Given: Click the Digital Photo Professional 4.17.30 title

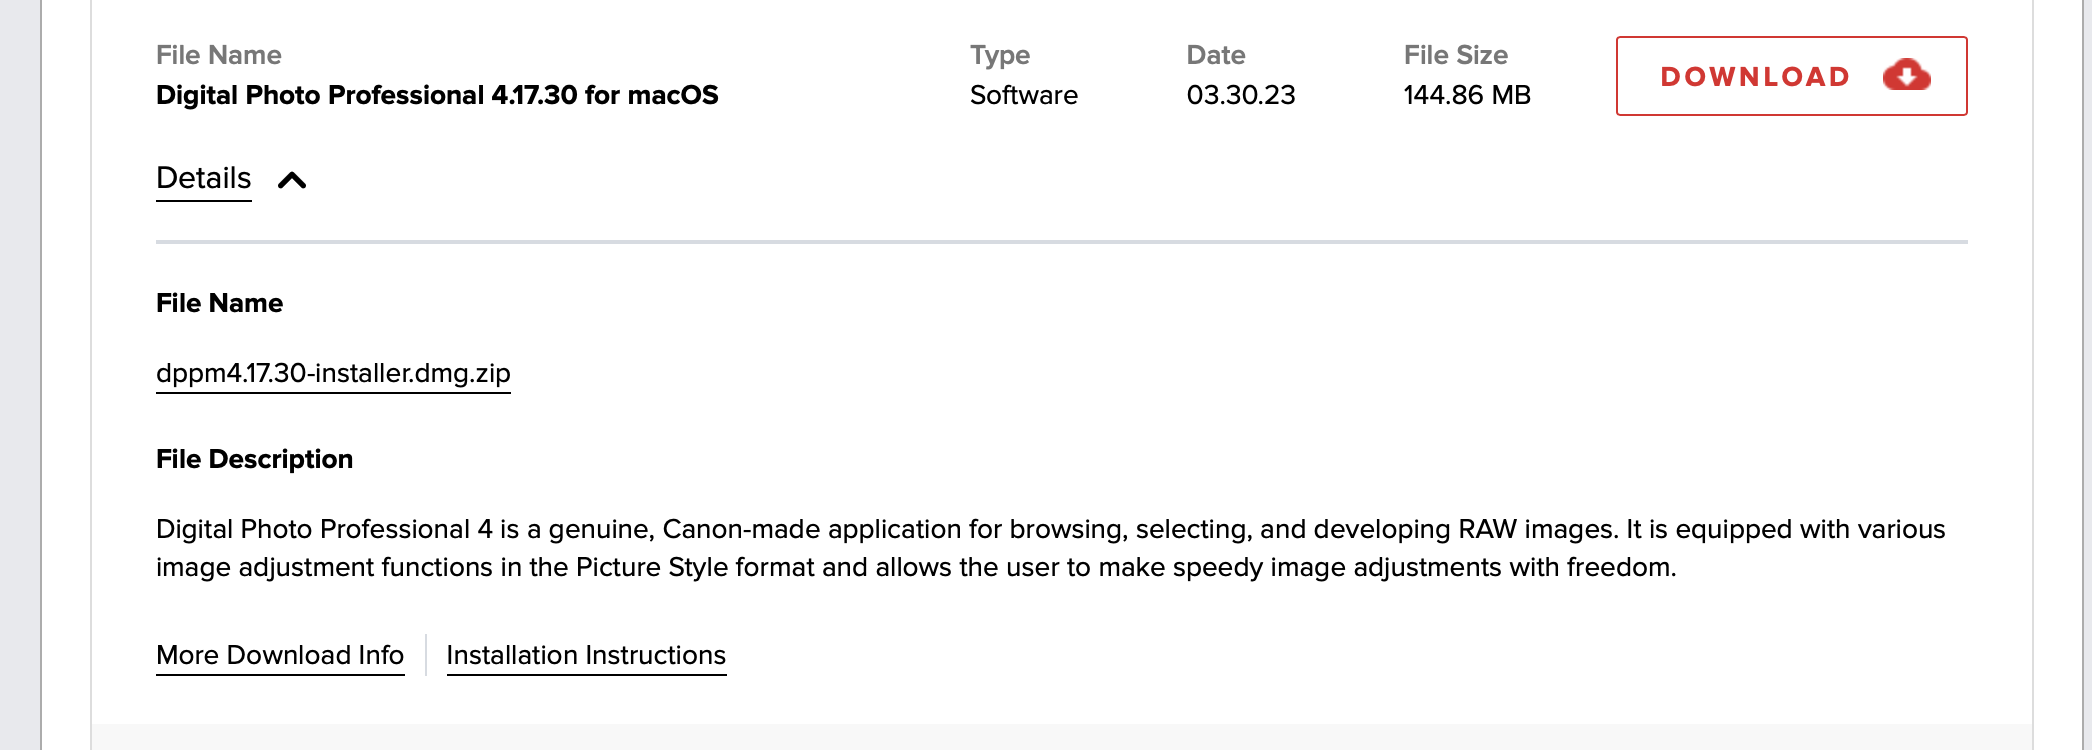Looking at the screenshot, I should tap(437, 95).
